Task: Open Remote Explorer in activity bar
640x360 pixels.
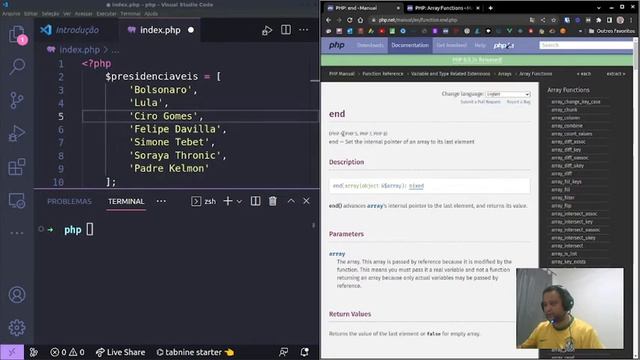Action: pos(17,200)
